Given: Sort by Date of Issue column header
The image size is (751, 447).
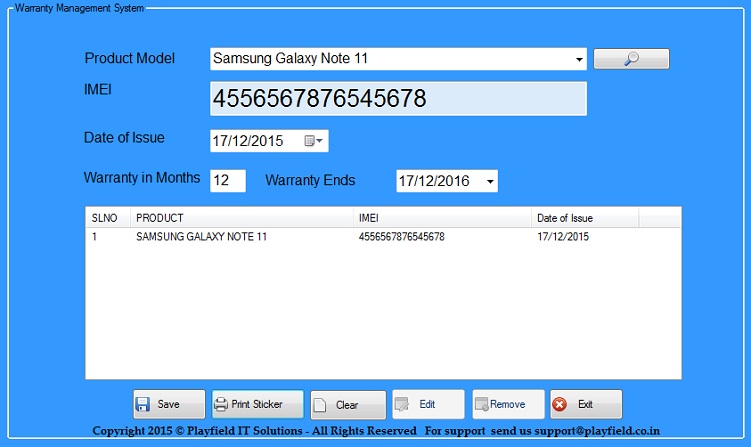Looking at the screenshot, I should tap(584, 217).
